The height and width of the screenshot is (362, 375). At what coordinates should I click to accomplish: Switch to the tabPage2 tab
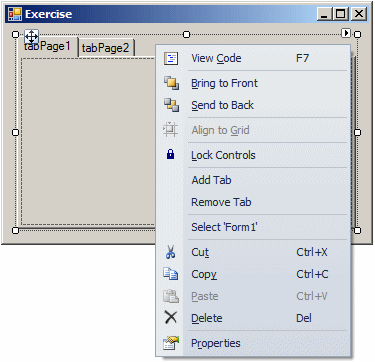(x=106, y=48)
